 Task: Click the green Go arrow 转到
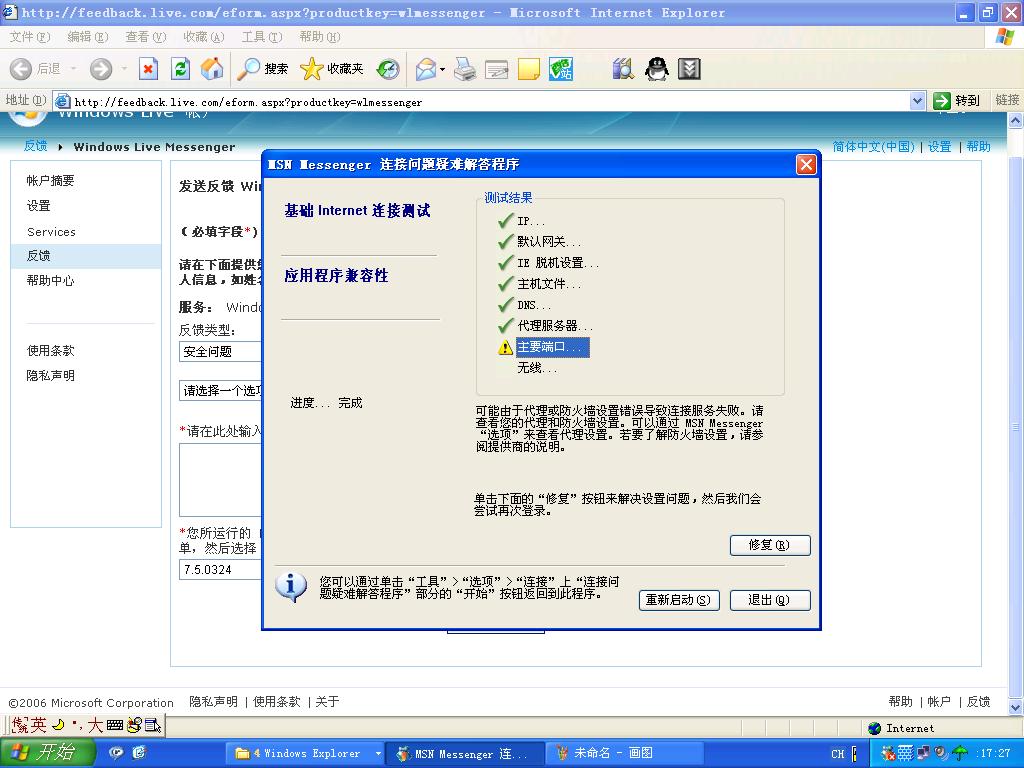[x=957, y=101]
